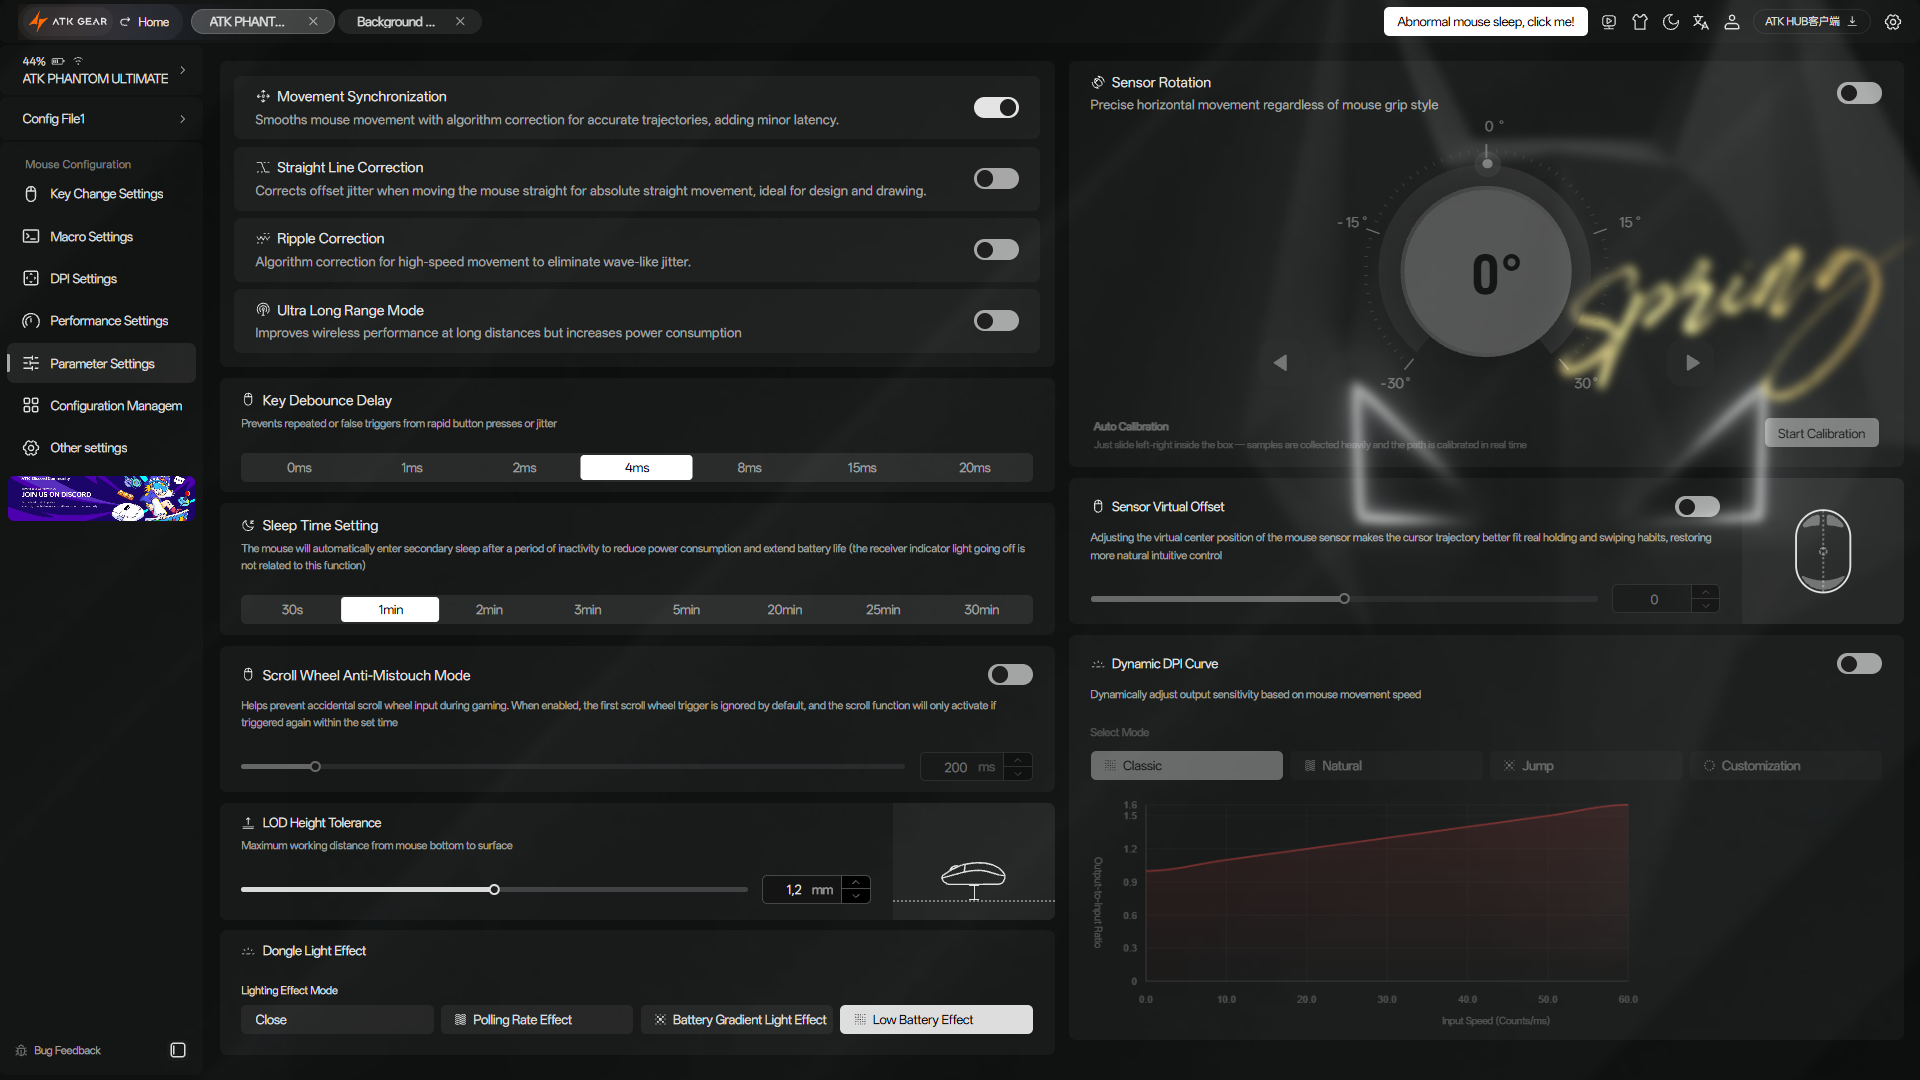Click the Other settings gear icon
The width and height of the screenshot is (1920, 1080).
[x=31, y=448]
